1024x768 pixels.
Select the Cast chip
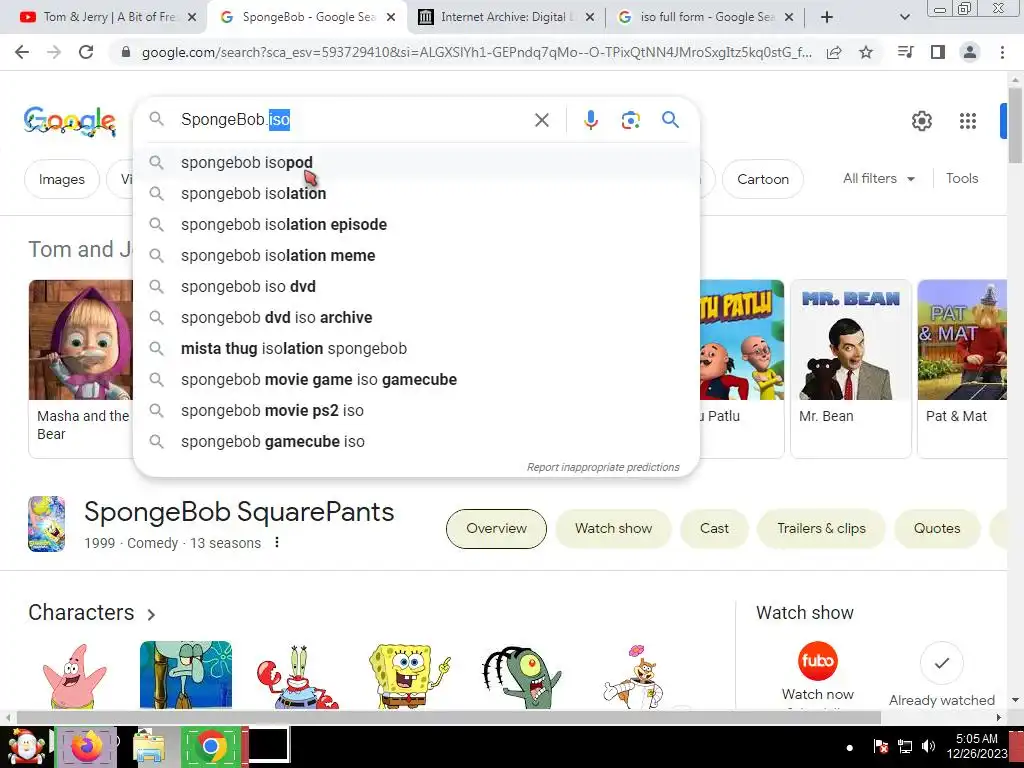coord(714,528)
